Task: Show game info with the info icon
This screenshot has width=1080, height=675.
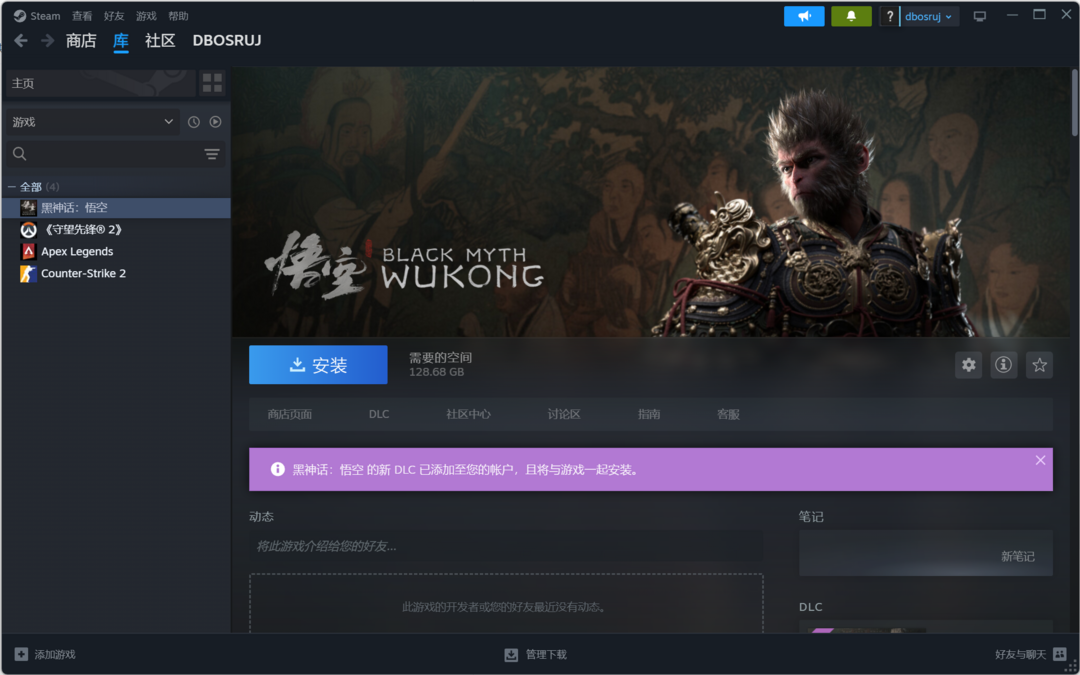Action: tap(1004, 365)
